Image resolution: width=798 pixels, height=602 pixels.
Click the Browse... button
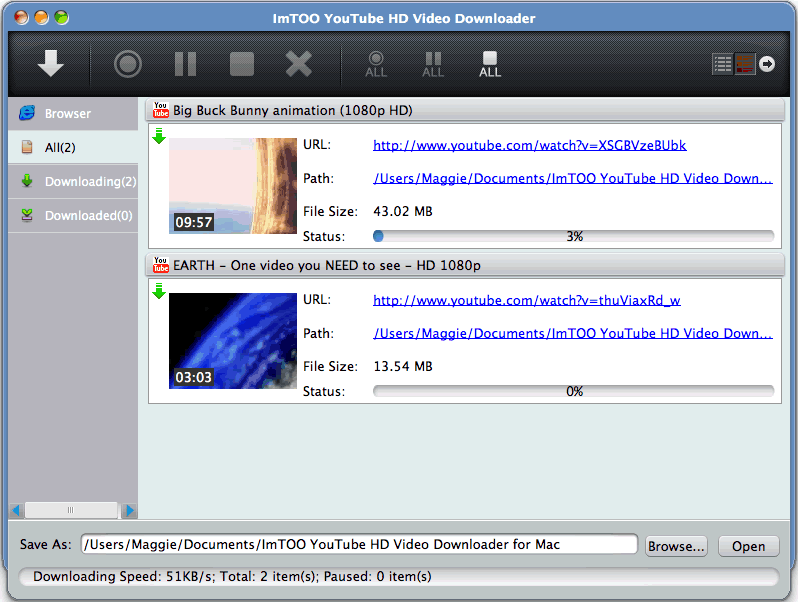pos(676,546)
